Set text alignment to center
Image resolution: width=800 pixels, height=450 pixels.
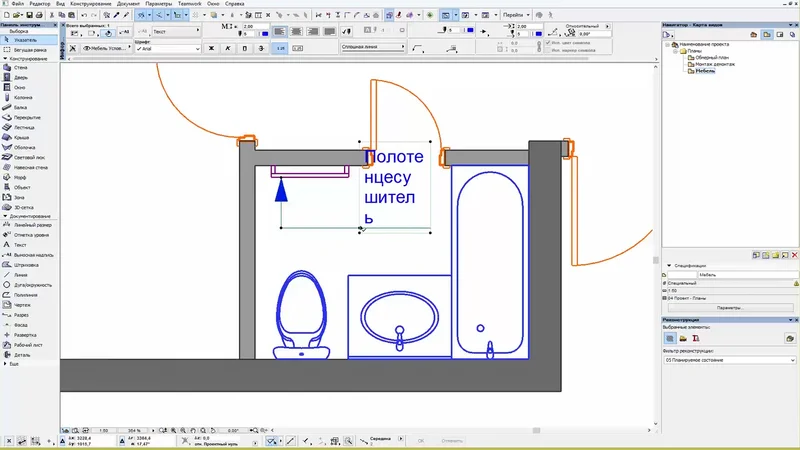(296, 32)
